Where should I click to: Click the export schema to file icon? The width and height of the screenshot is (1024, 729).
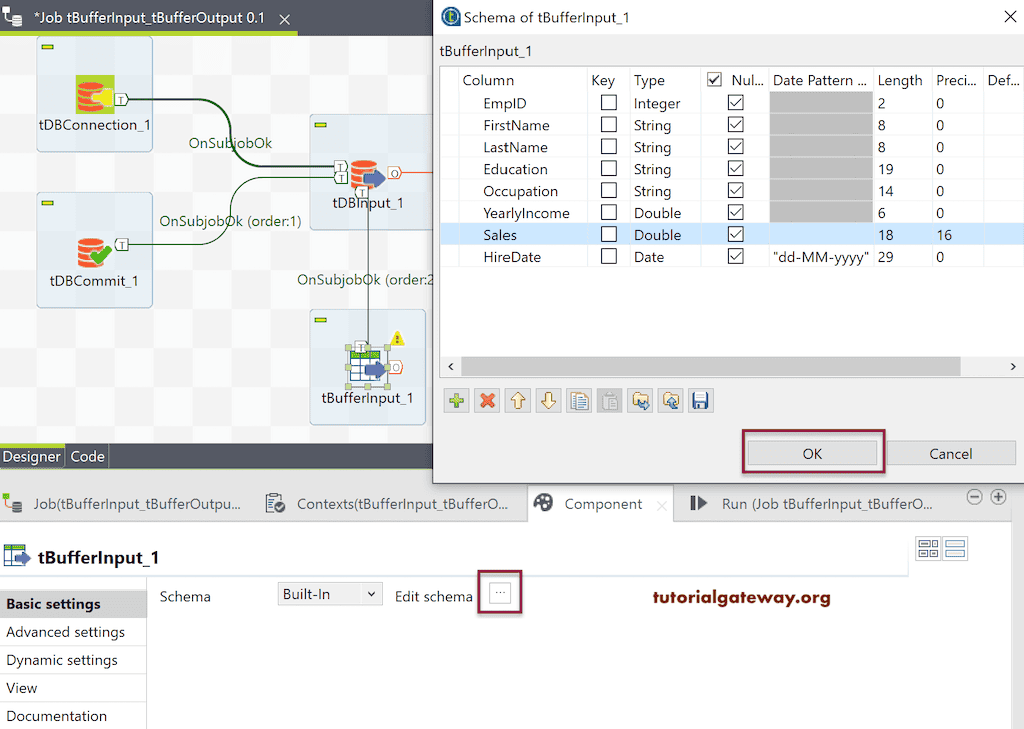[671, 400]
